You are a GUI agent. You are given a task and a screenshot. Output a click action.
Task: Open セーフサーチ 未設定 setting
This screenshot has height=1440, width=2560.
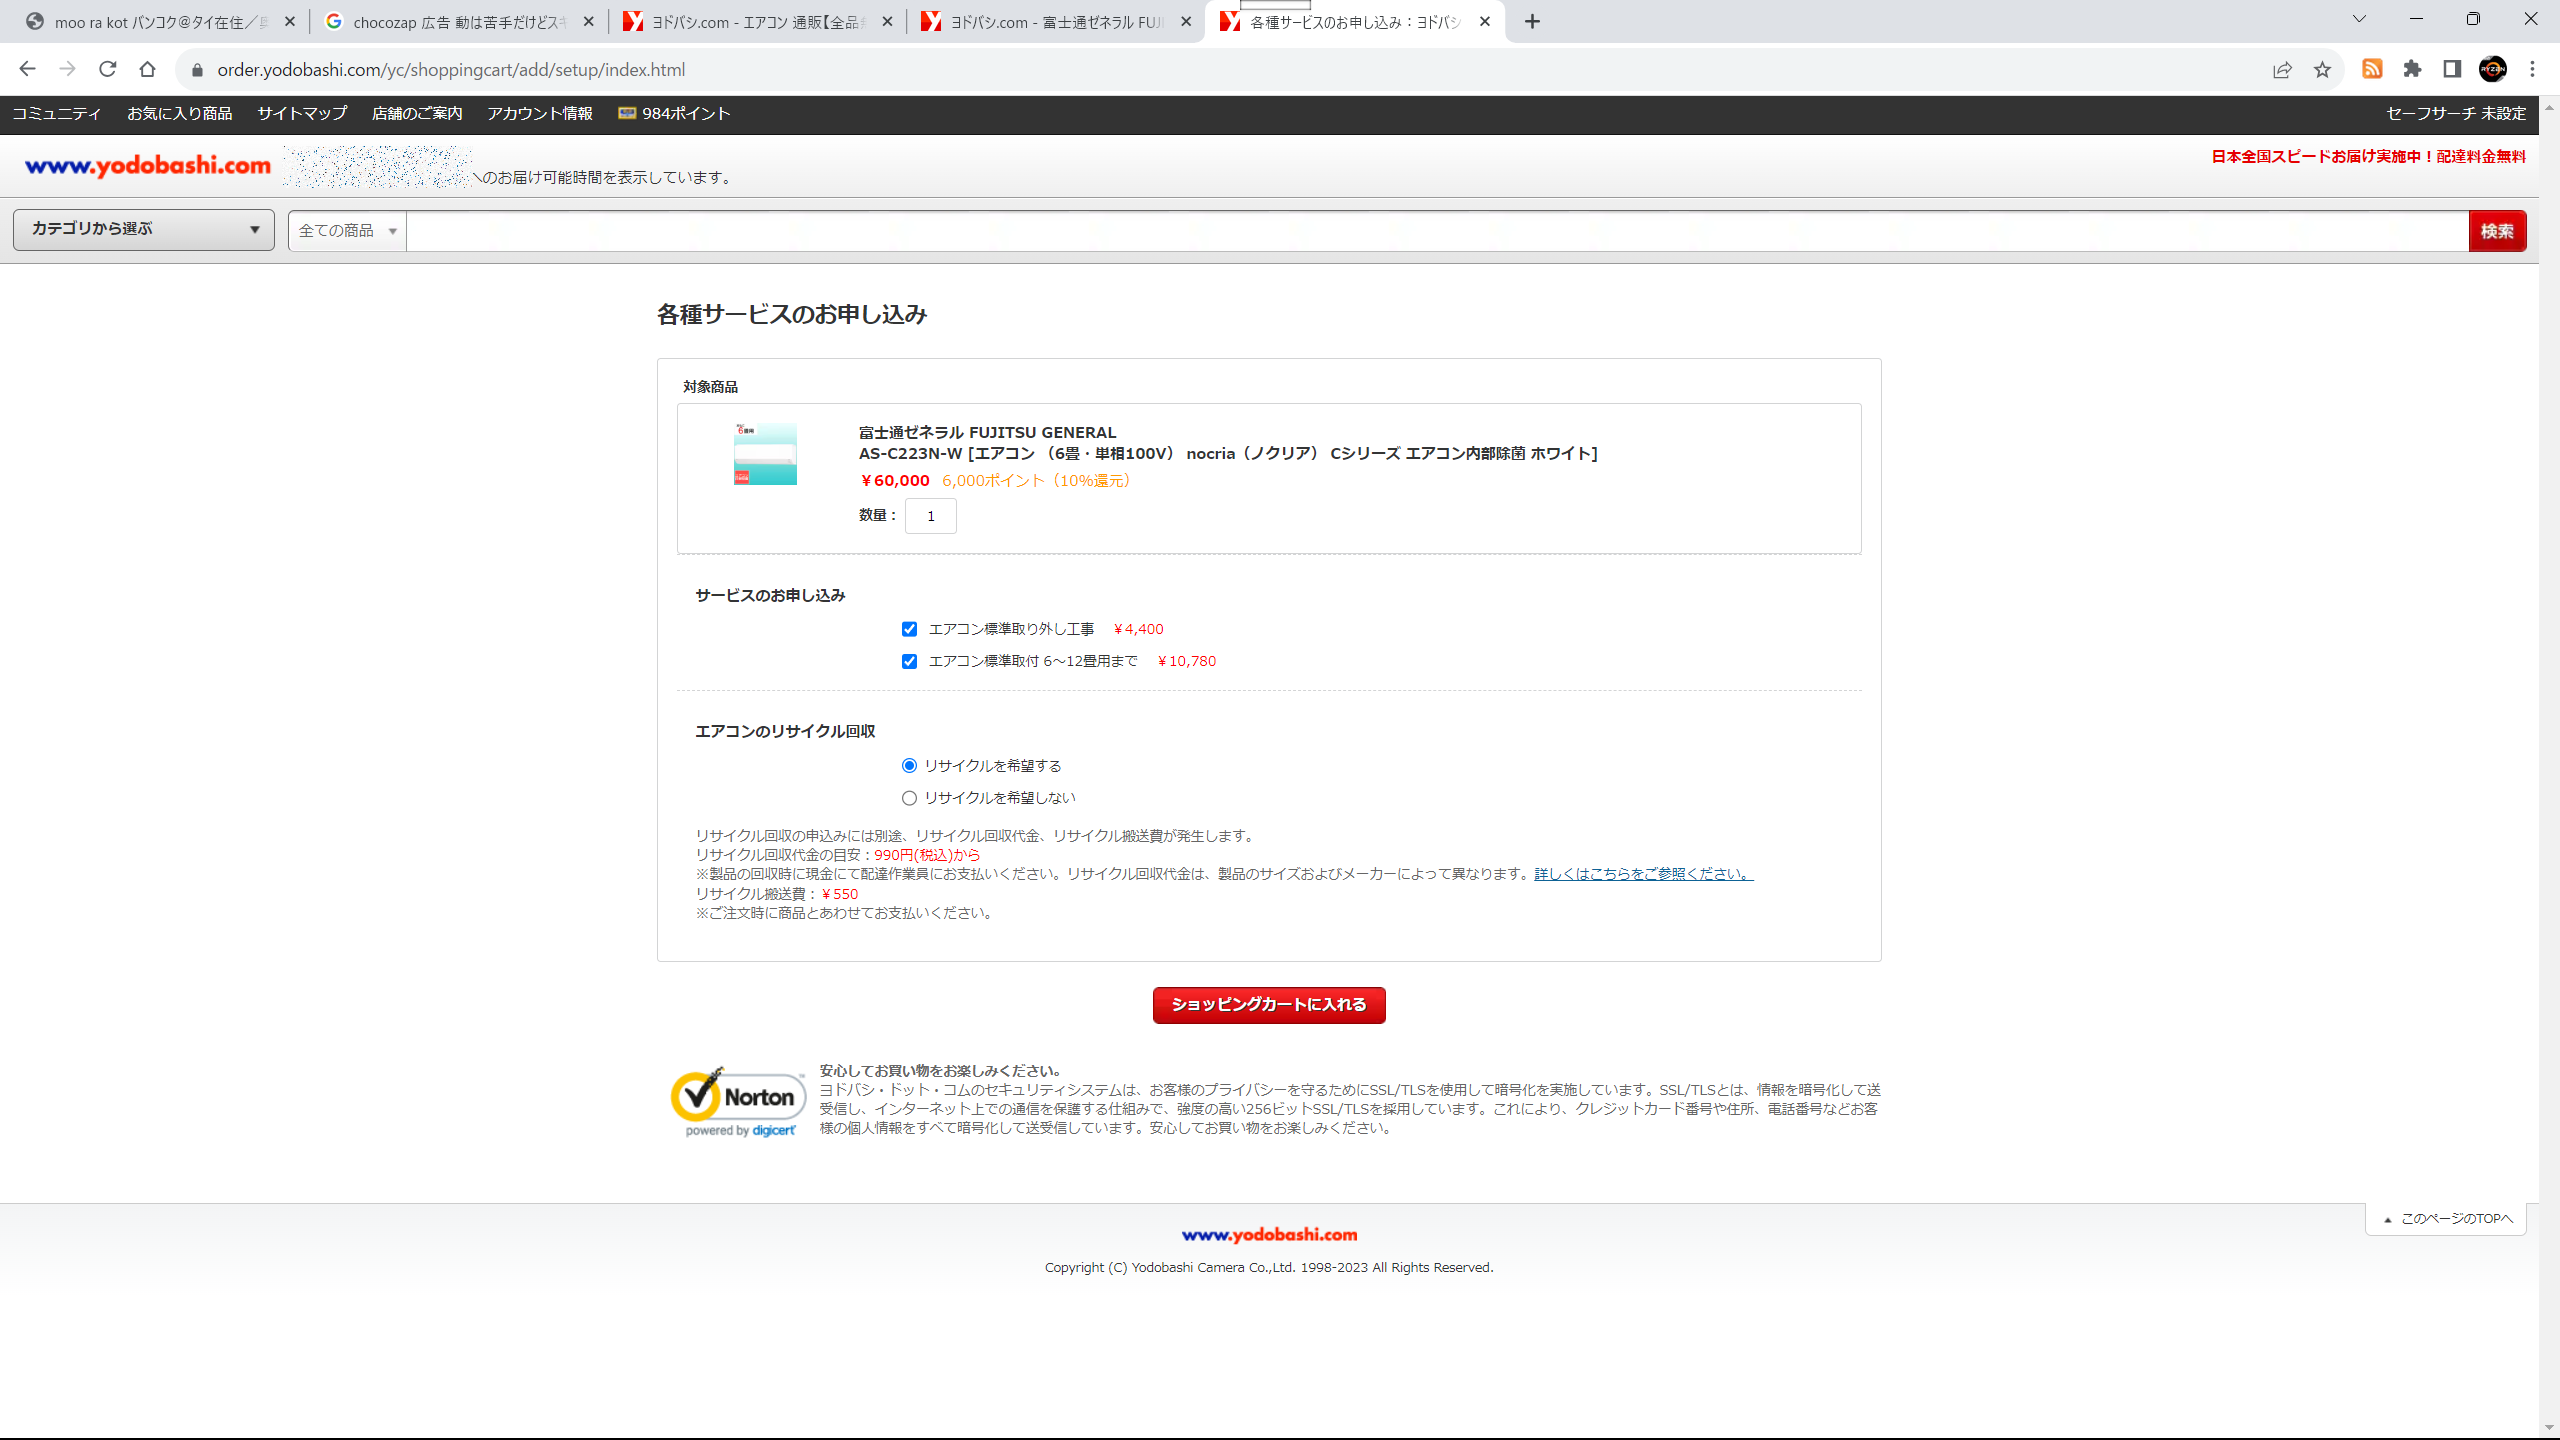click(x=2456, y=114)
